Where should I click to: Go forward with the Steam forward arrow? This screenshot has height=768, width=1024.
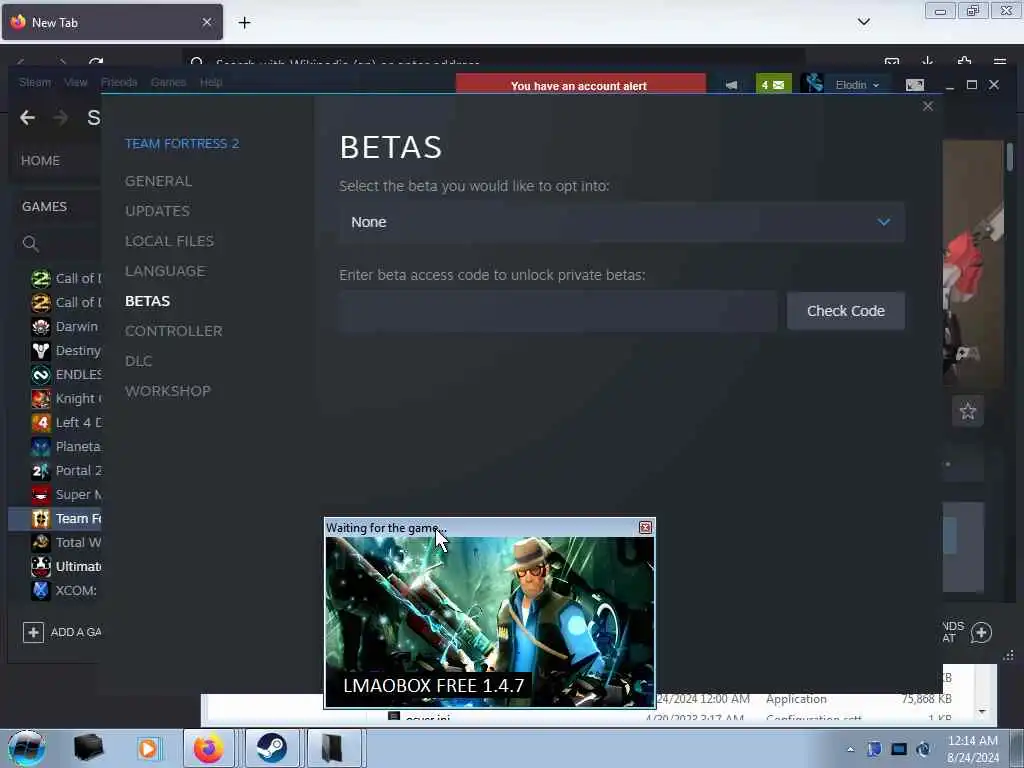pyautogui.click(x=61, y=118)
